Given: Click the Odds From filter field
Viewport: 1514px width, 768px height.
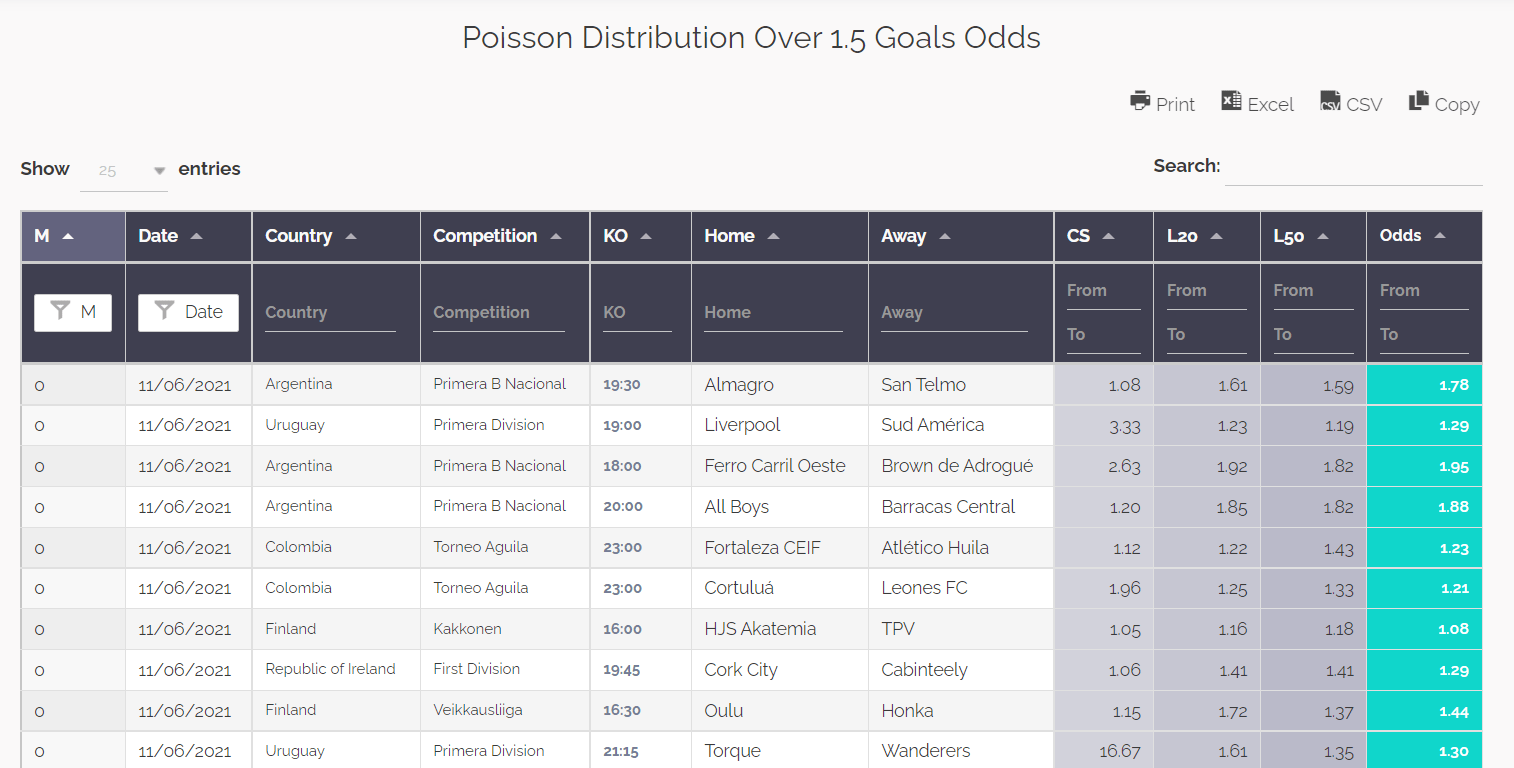Looking at the screenshot, I should point(1424,291).
